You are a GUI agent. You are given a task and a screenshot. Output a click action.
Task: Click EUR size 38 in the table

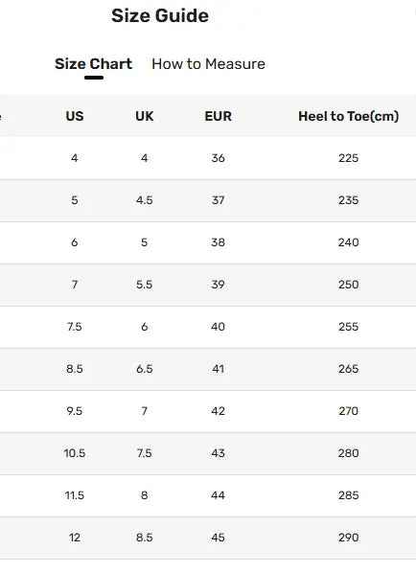click(218, 242)
